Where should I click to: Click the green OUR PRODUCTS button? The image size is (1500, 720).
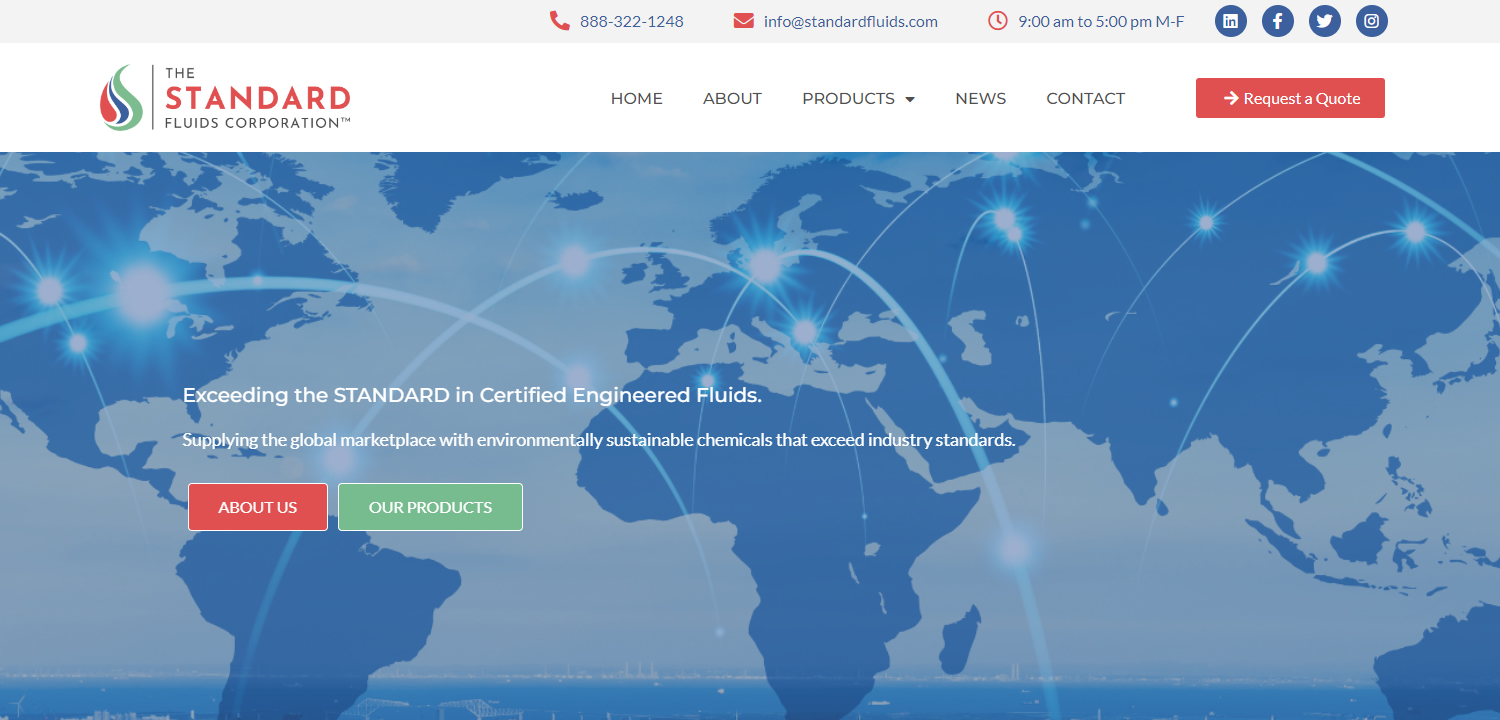pyautogui.click(x=430, y=507)
